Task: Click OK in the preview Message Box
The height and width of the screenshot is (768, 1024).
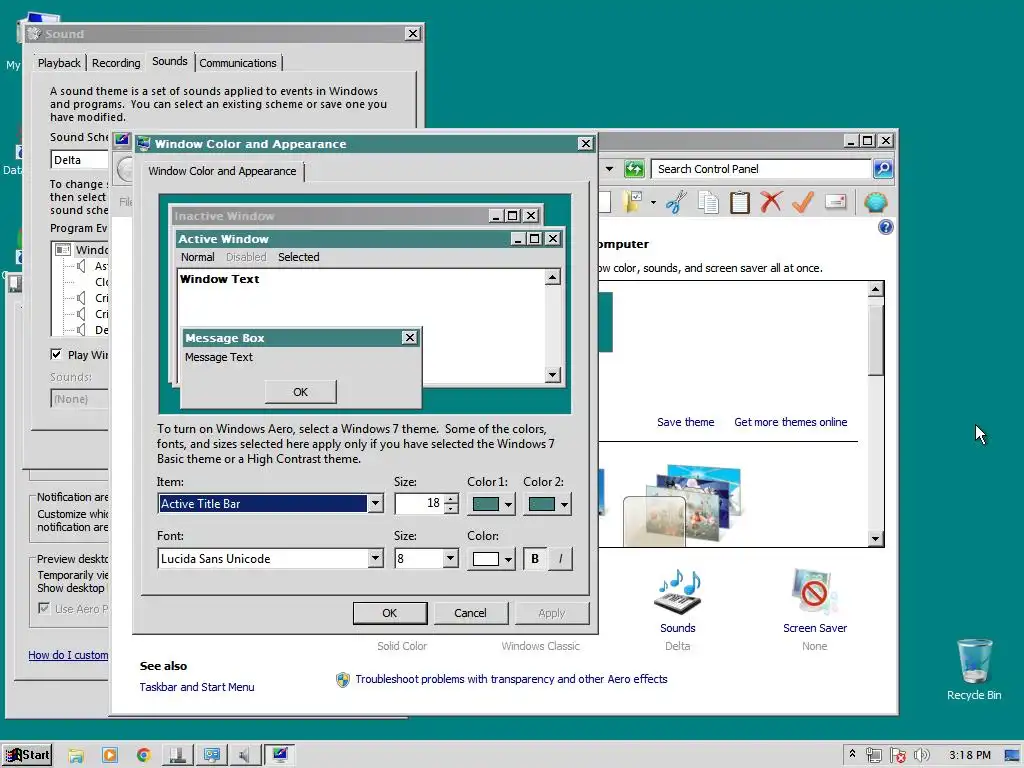Action: click(300, 392)
